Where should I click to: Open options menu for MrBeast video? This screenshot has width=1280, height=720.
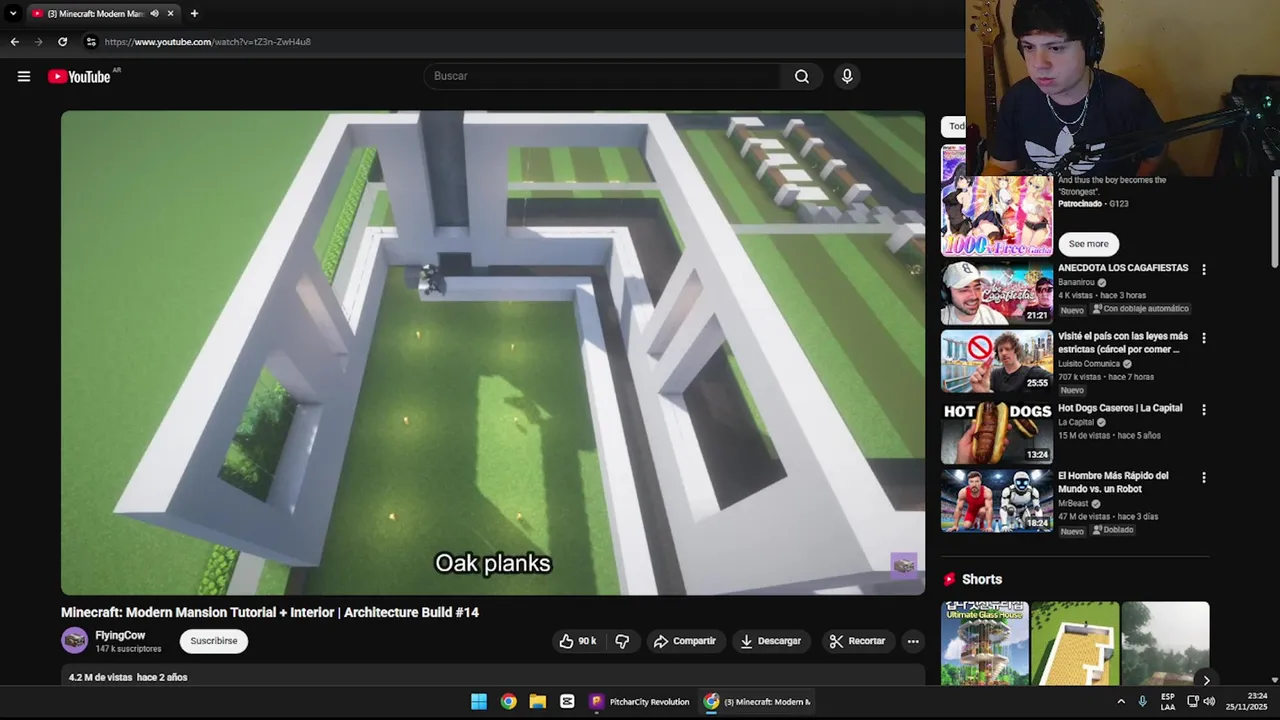click(1204, 478)
